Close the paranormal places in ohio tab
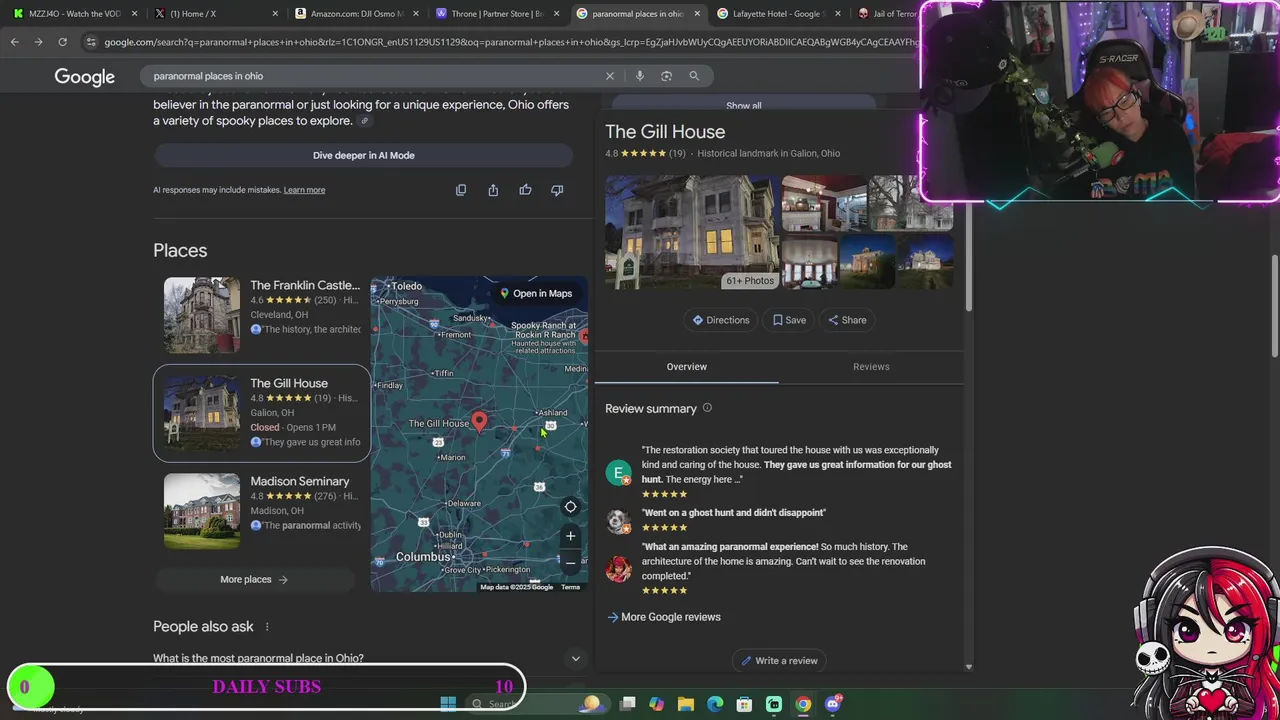This screenshot has height=720, width=1280. [698, 14]
